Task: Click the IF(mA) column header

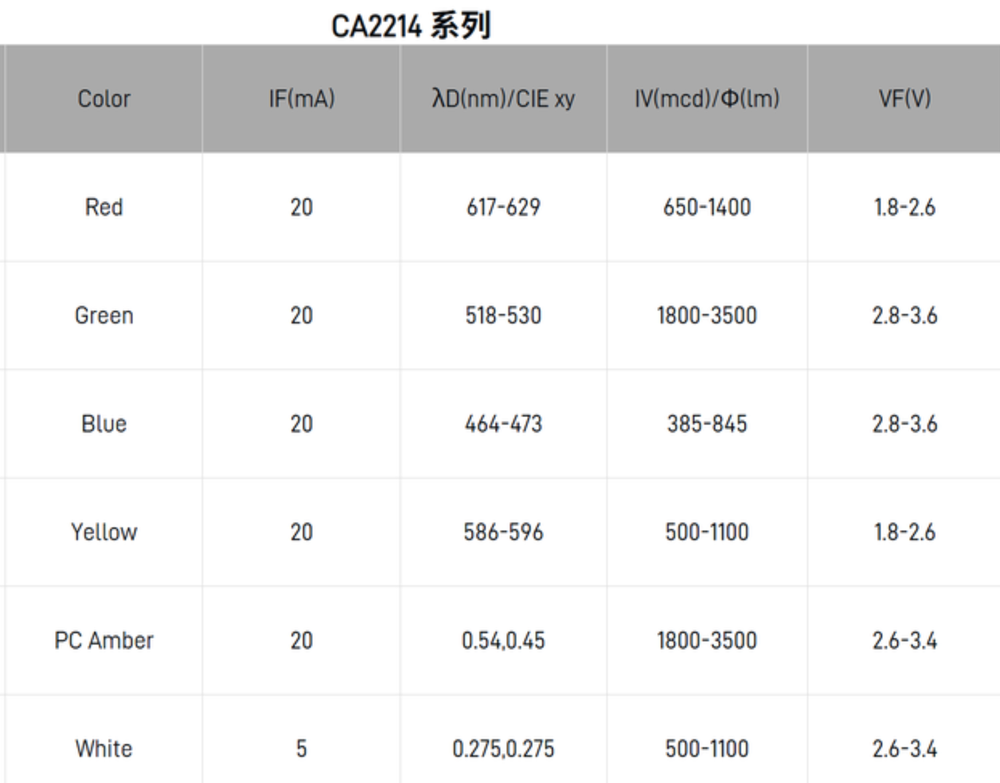Action: [x=301, y=99]
